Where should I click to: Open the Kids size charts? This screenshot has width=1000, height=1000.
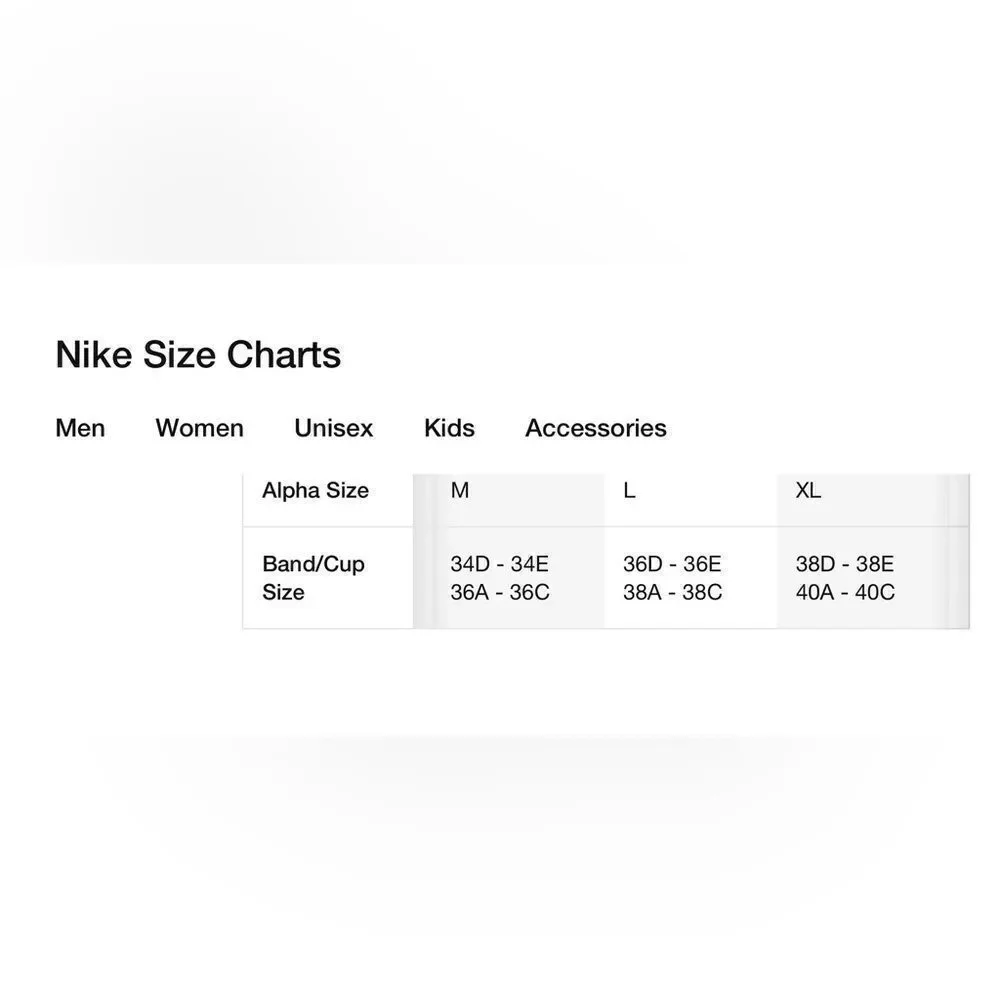pos(450,428)
